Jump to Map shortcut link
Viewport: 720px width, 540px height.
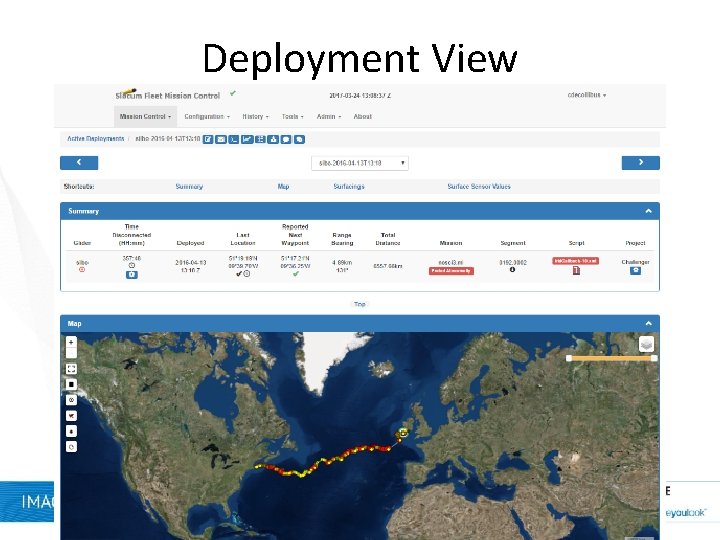pyautogui.click(x=283, y=186)
